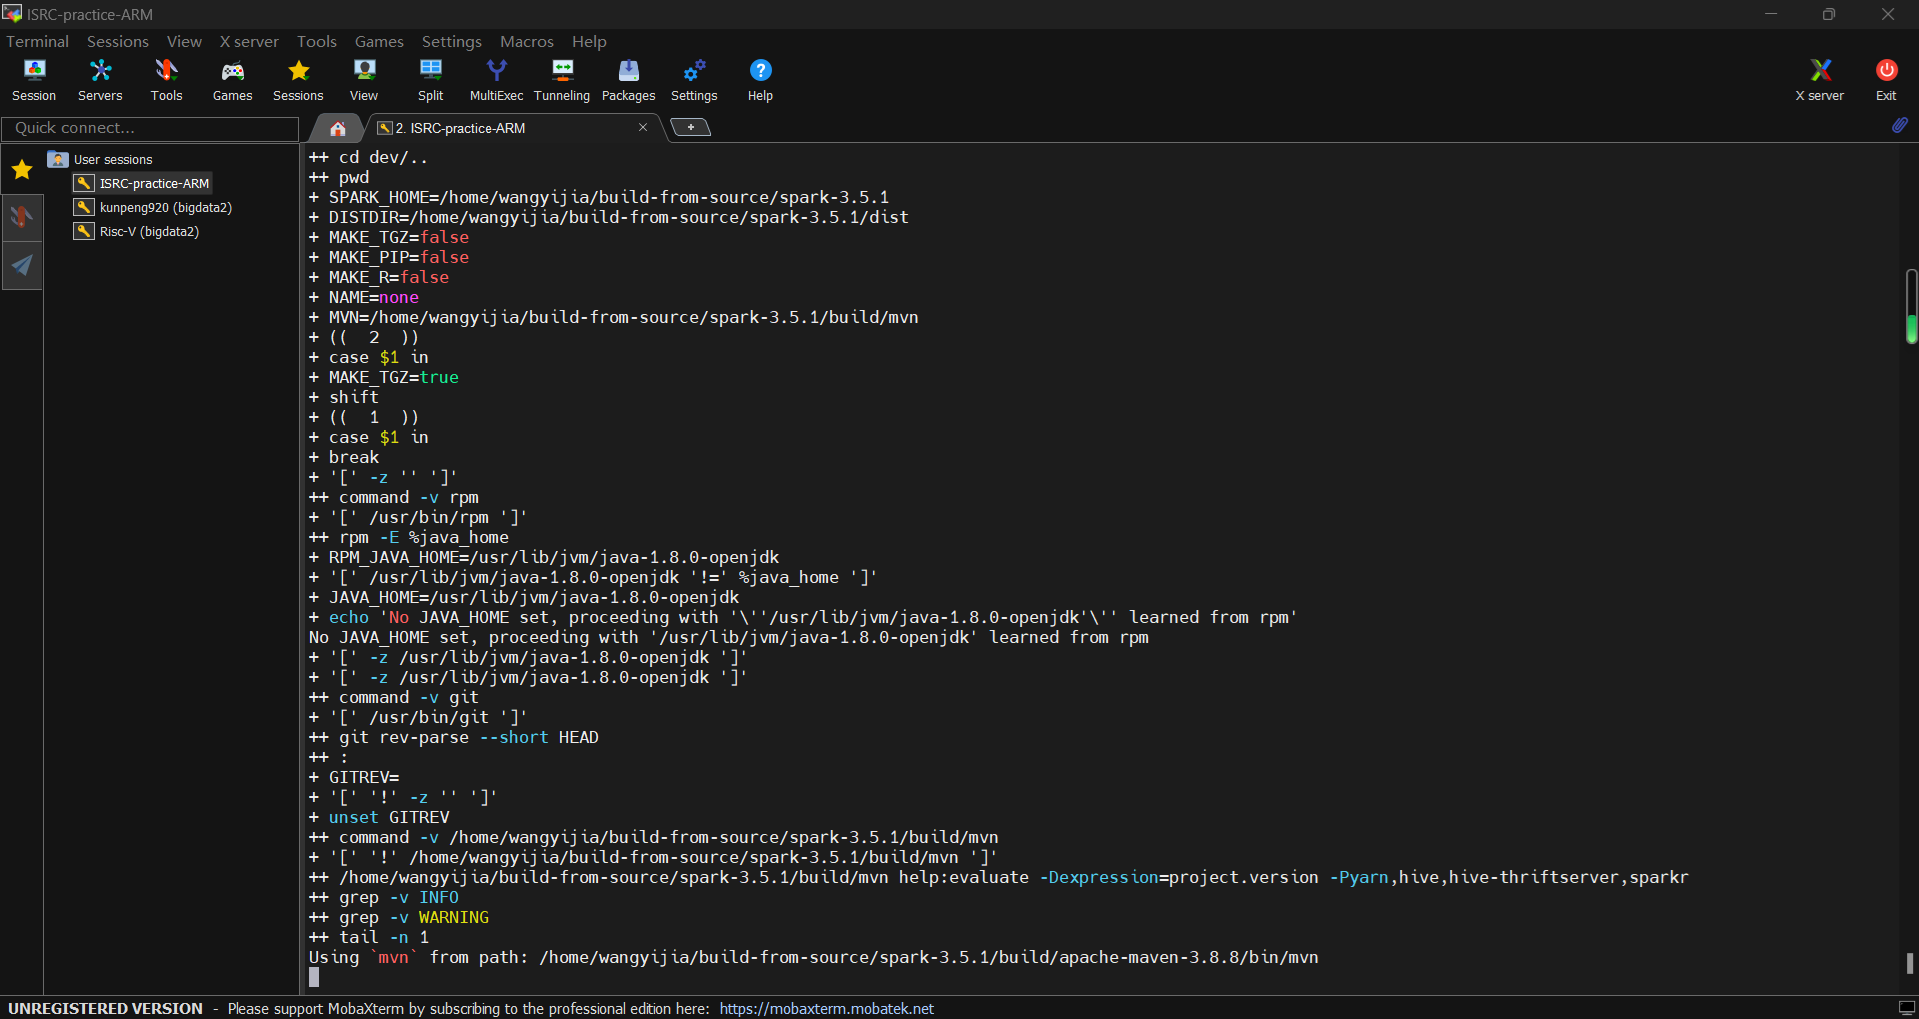
Task: Open the Packages toolbar icon
Action: coord(628,80)
